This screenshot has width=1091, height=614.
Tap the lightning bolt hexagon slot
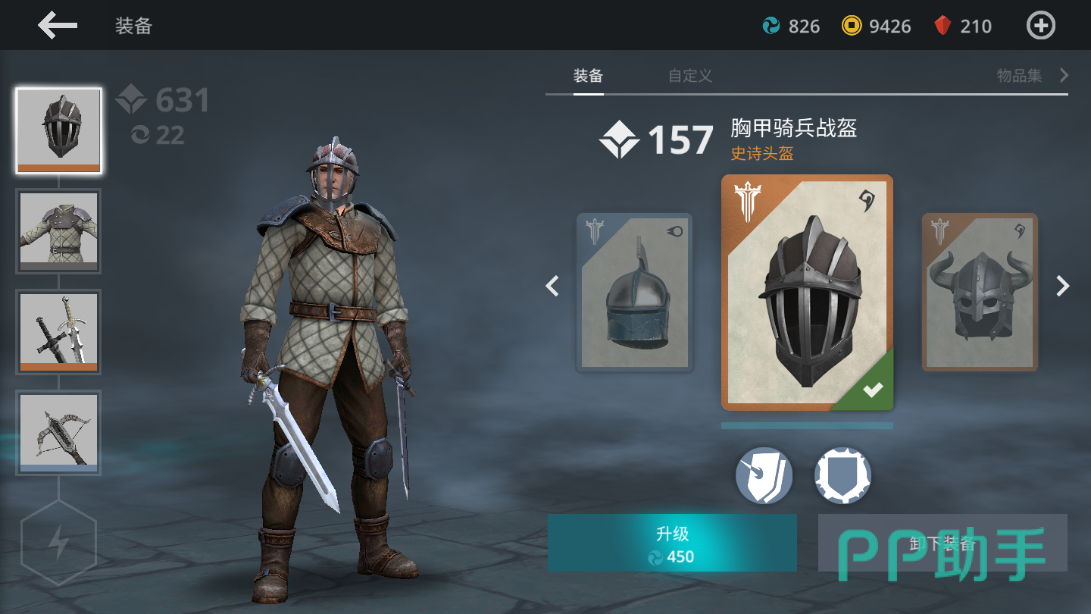click(x=58, y=542)
